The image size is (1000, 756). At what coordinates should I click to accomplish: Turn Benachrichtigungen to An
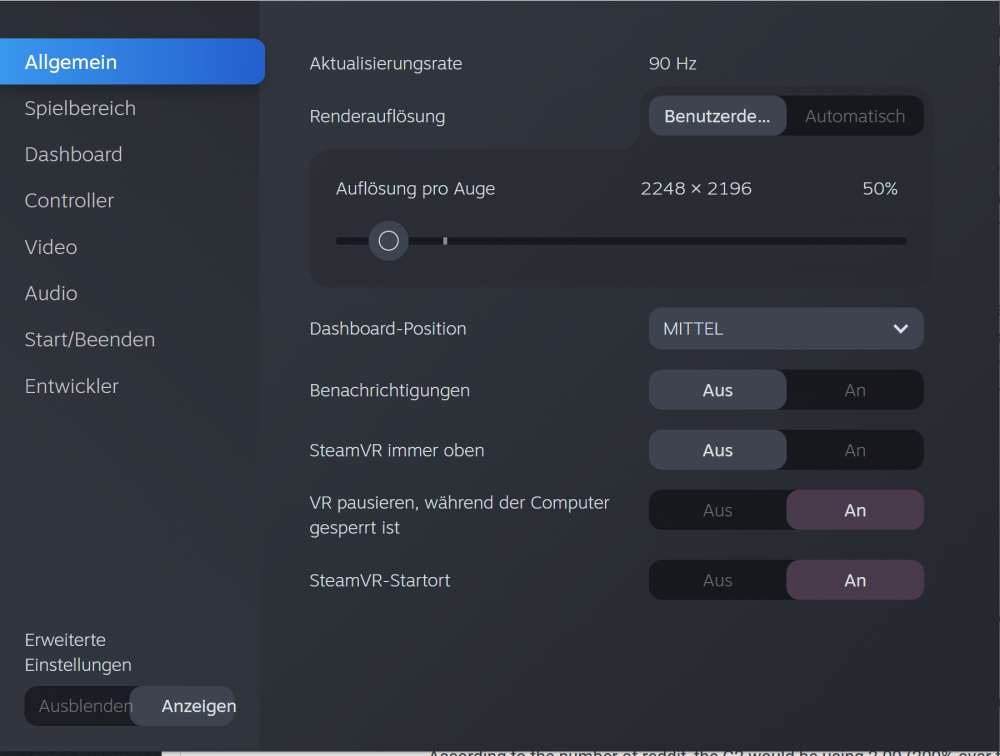pos(854,390)
